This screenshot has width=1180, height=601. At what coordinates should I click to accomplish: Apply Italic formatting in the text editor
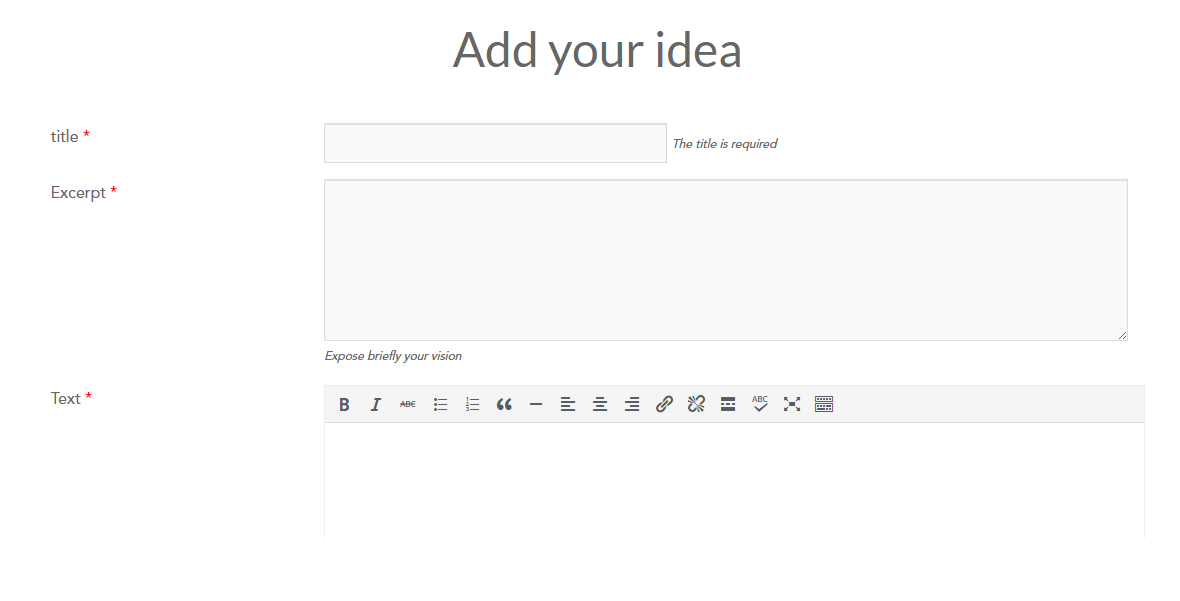click(x=376, y=405)
